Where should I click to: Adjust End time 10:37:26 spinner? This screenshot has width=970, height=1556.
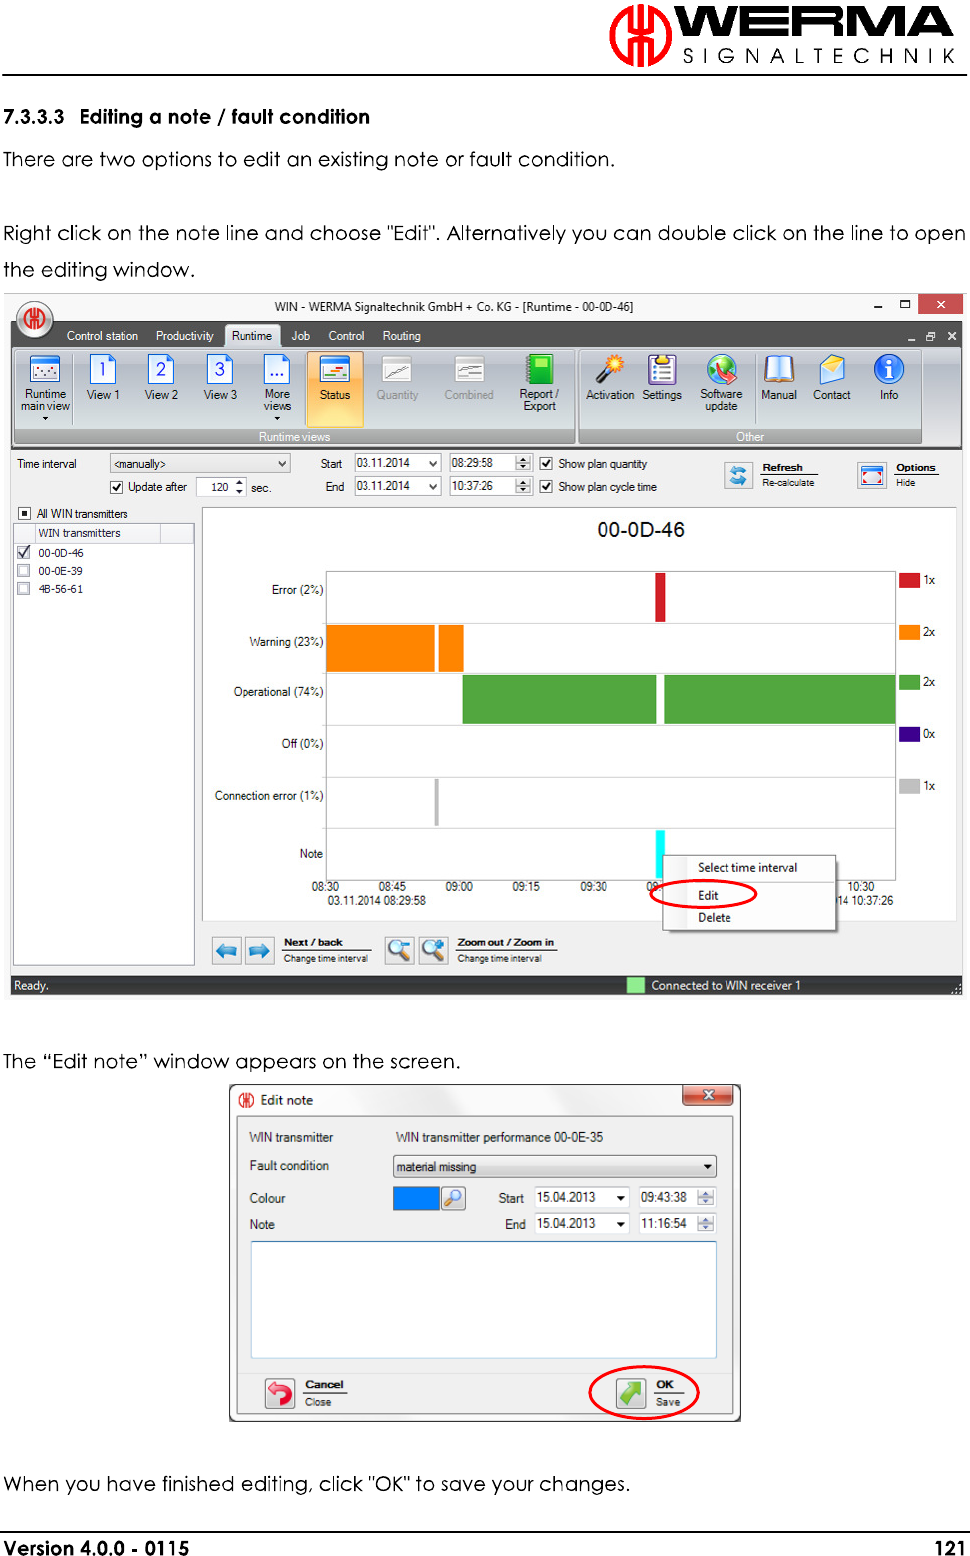(x=523, y=486)
